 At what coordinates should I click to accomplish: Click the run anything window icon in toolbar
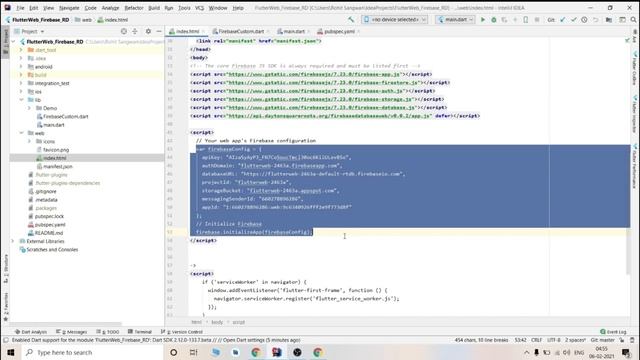tap(622, 20)
